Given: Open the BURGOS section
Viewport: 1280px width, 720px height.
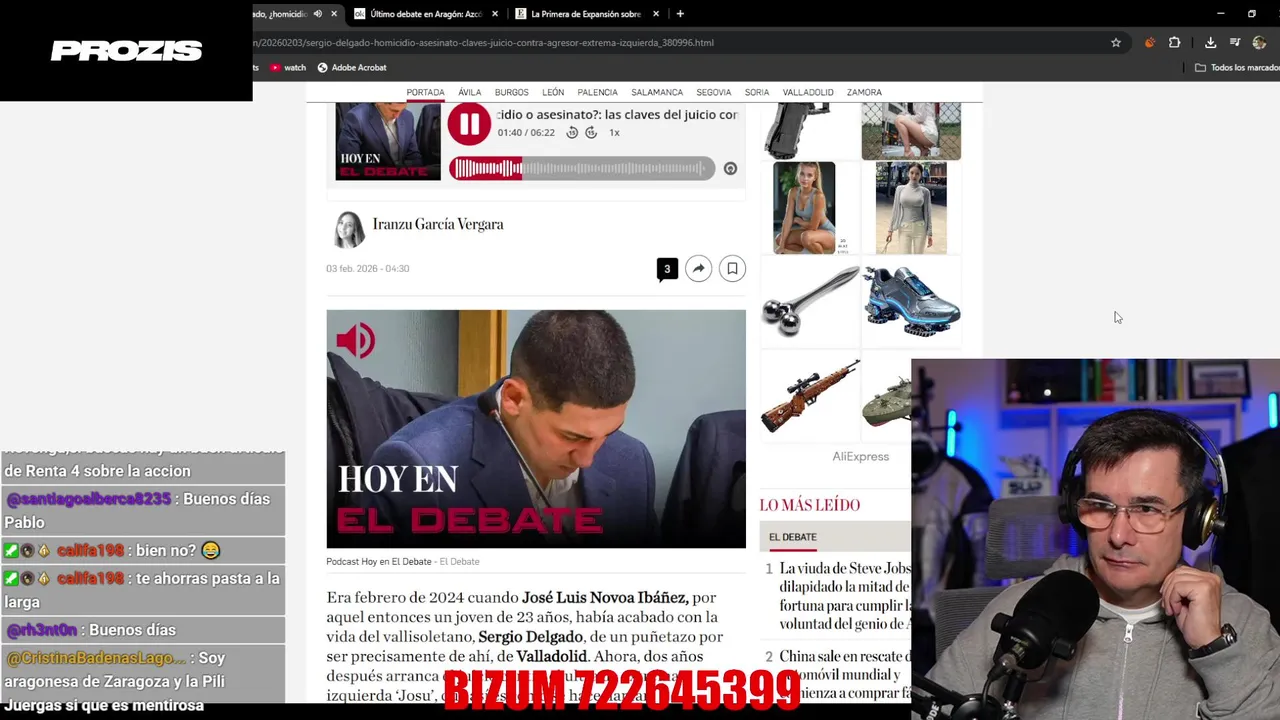Looking at the screenshot, I should (x=512, y=92).
